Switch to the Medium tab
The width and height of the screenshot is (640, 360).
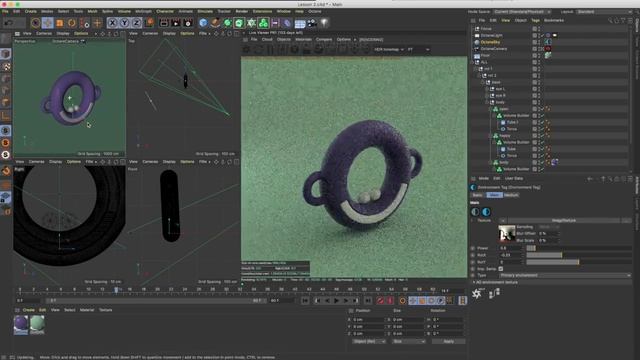click(x=511, y=195)
